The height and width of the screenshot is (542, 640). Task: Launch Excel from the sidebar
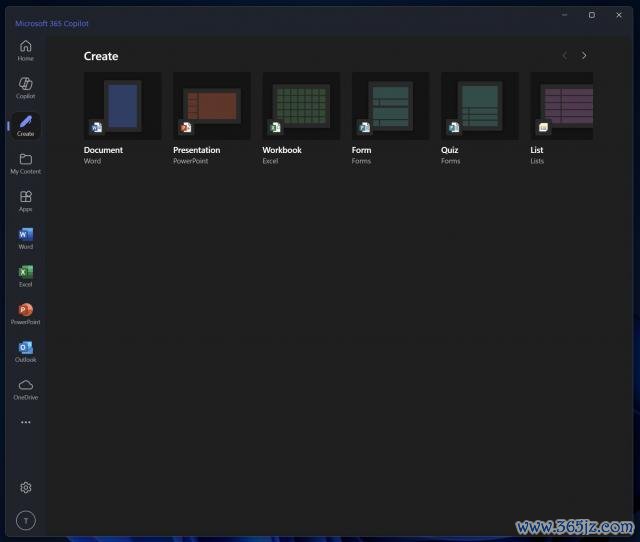25,276
